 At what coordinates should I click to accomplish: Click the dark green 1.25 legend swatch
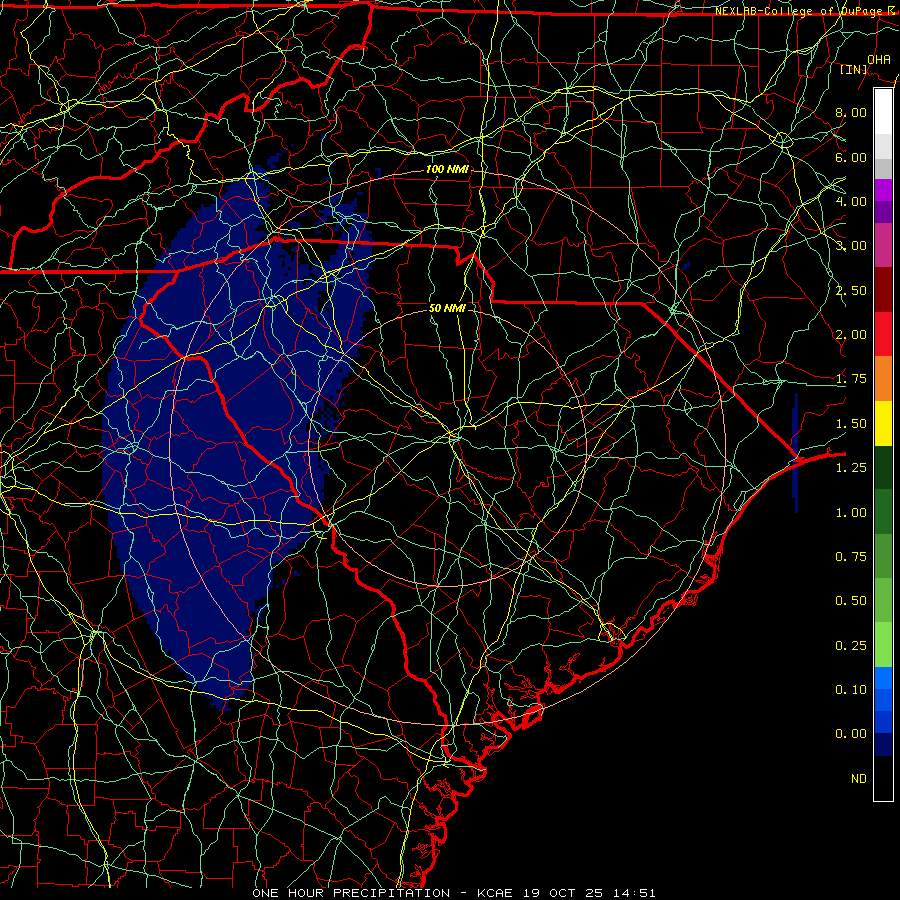point(883,468)
